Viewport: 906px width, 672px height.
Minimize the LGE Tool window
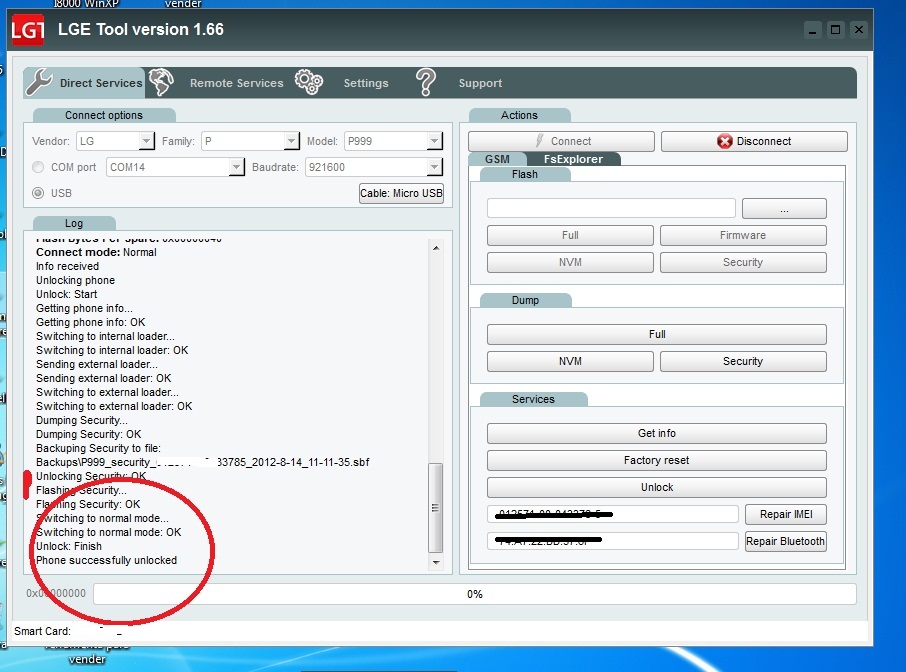tap(812, 30)
